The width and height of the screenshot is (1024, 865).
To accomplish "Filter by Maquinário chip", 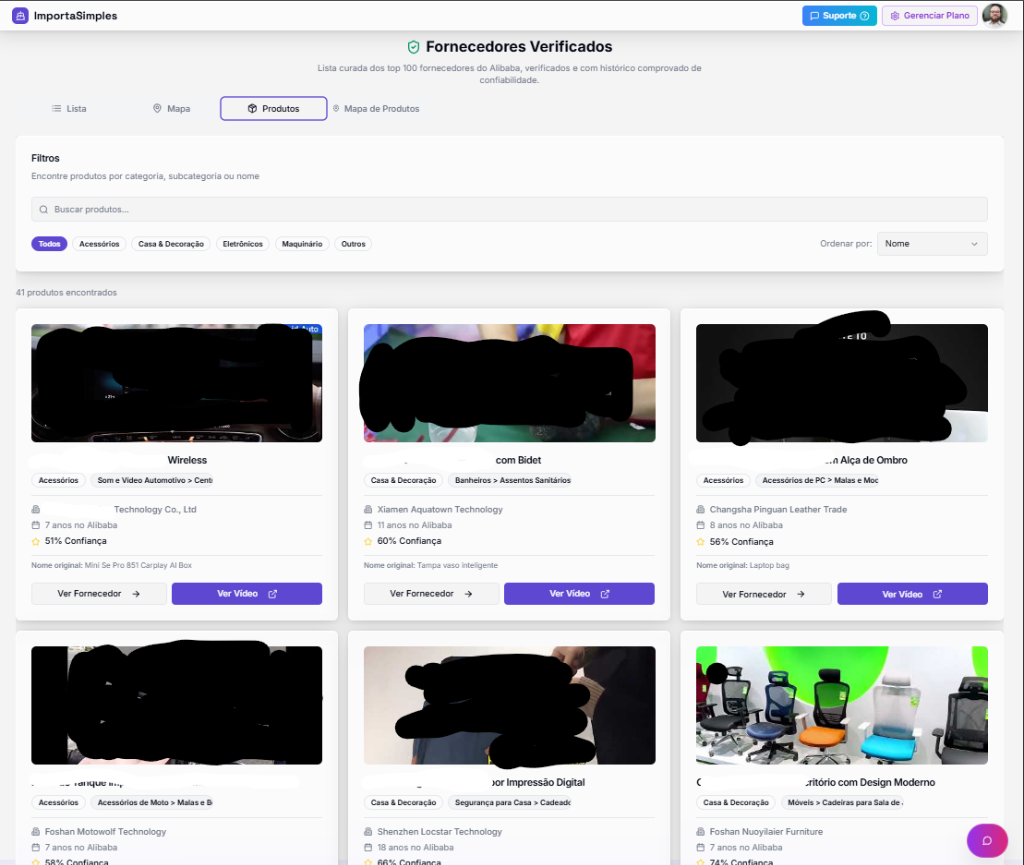I will (302, 244).
